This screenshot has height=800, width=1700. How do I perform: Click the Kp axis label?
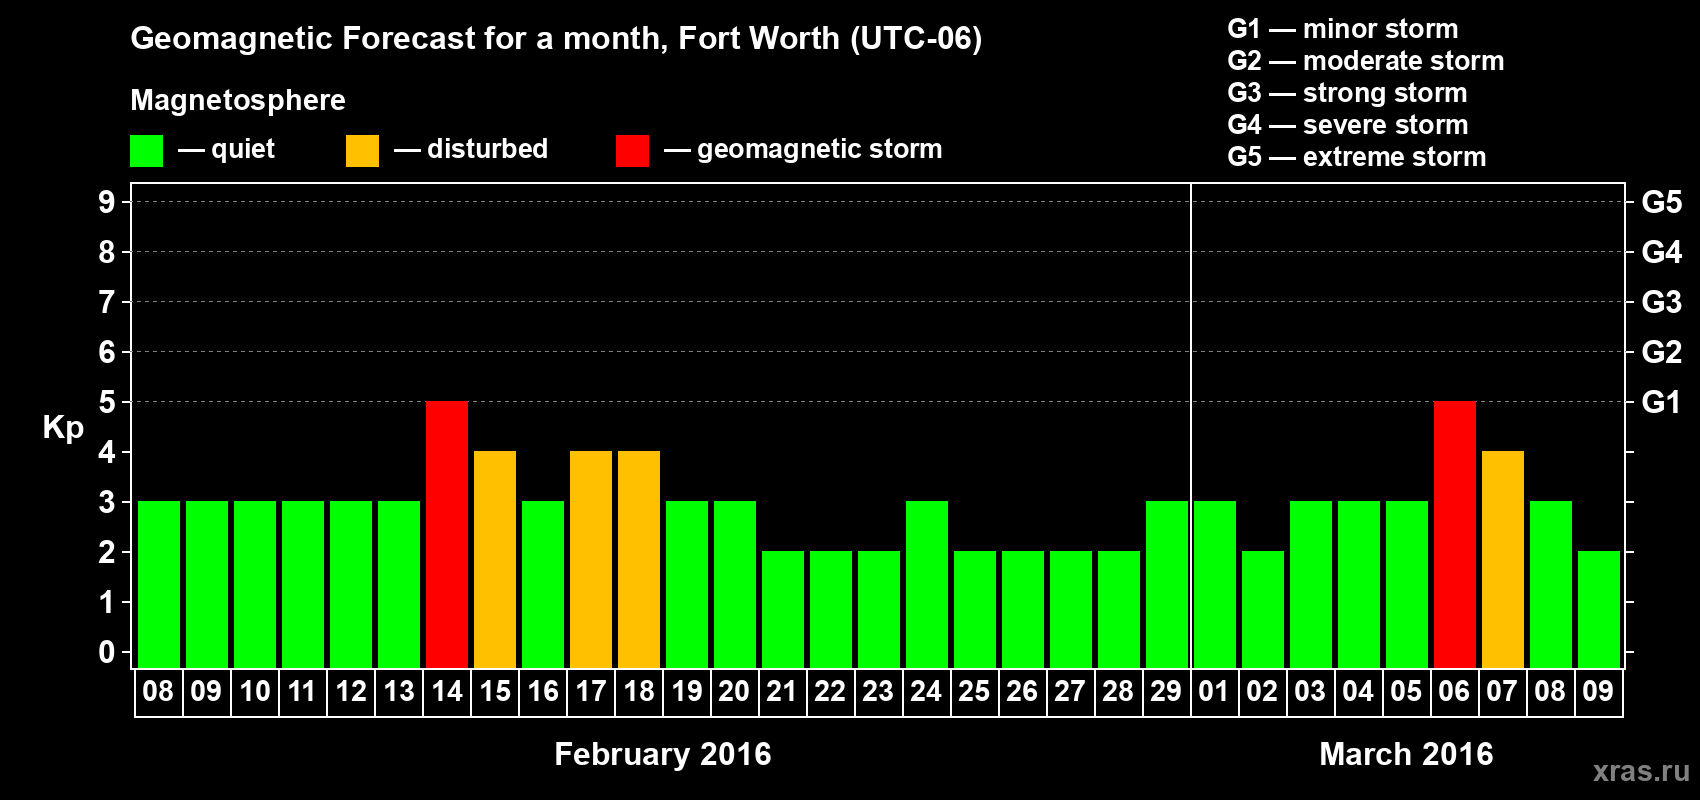click(63, 428)
